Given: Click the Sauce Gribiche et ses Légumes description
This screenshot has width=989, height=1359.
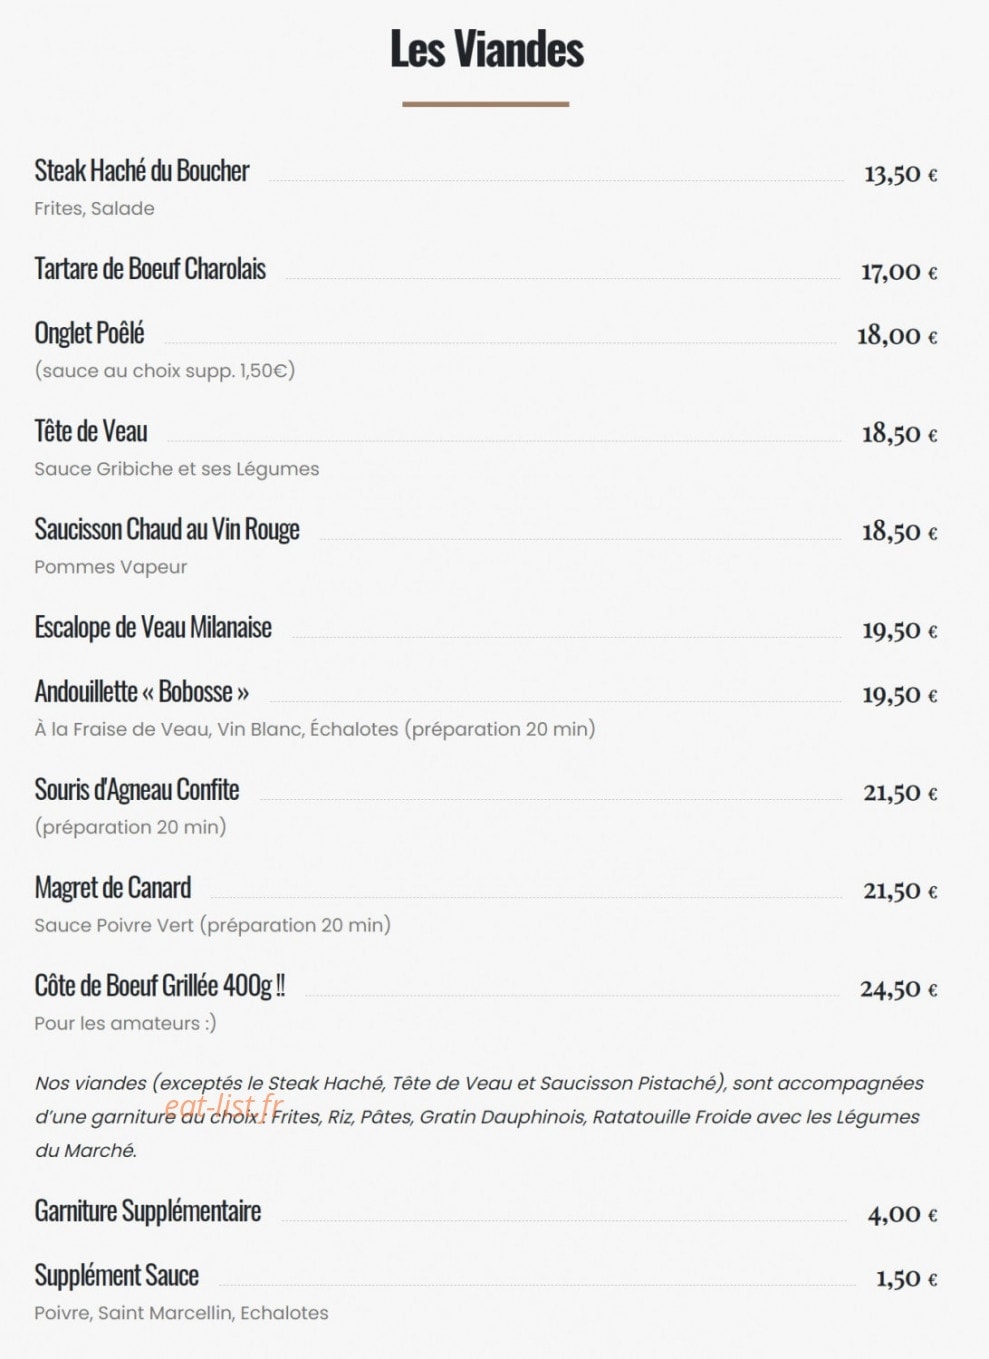Looking at the screenshot, I should (177, 469).
